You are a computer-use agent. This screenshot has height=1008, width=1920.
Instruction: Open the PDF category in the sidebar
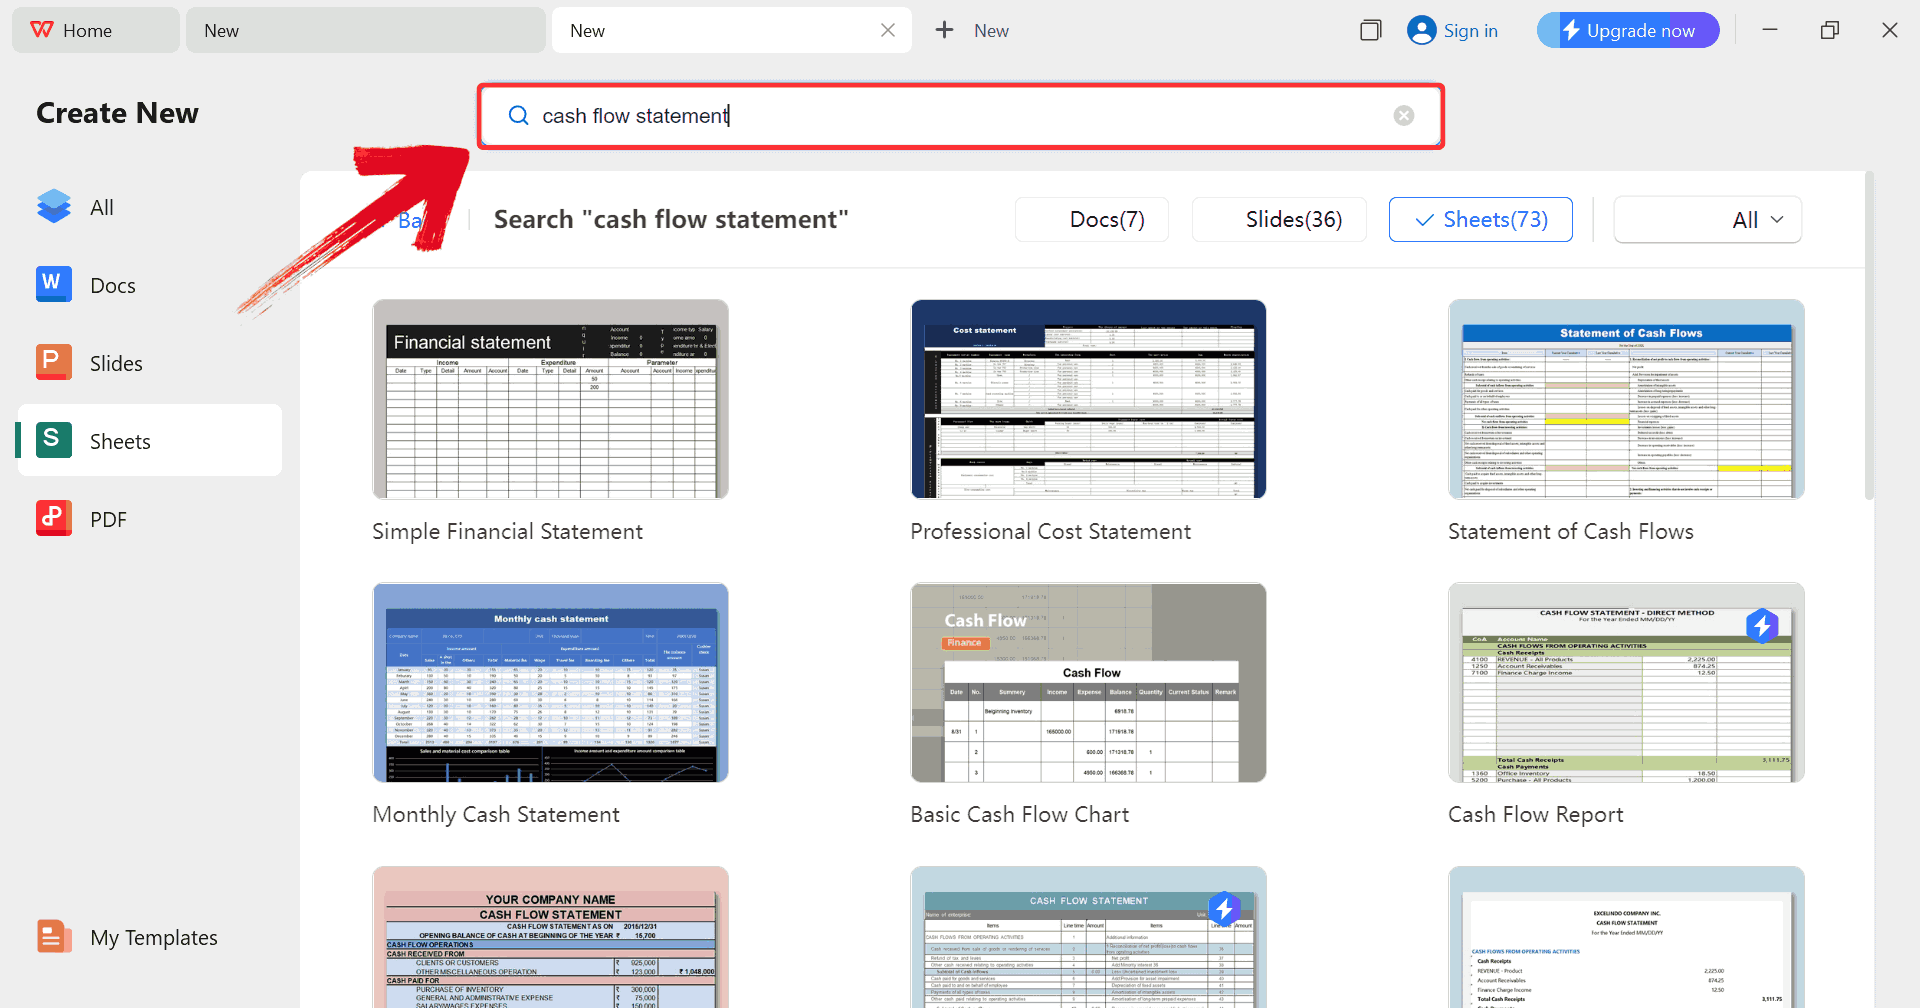click(108, 519)
